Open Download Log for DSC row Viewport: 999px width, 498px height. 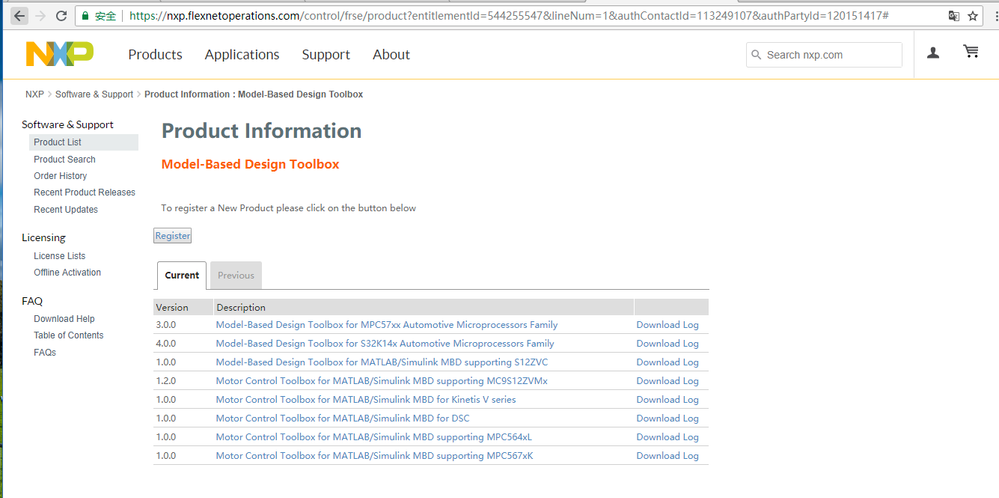pos(668,418)
